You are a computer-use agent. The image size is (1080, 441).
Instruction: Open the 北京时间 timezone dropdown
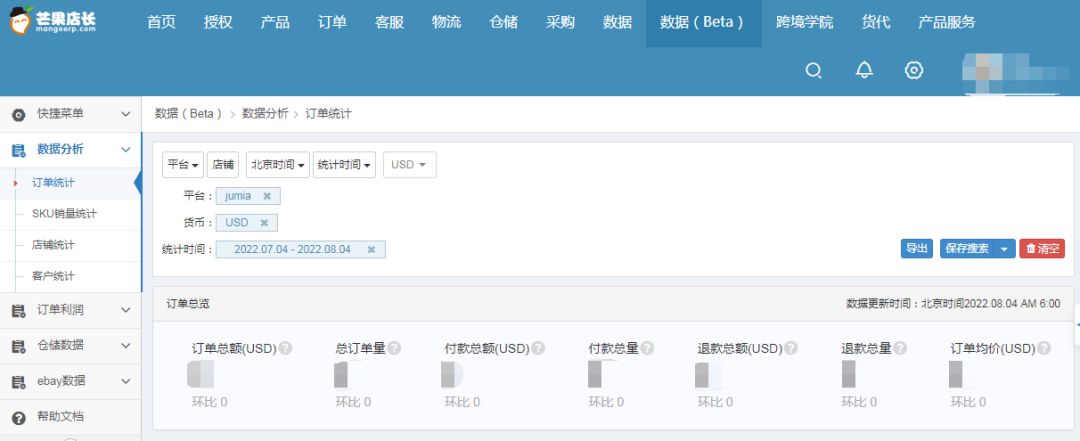(x=278, y=165)
